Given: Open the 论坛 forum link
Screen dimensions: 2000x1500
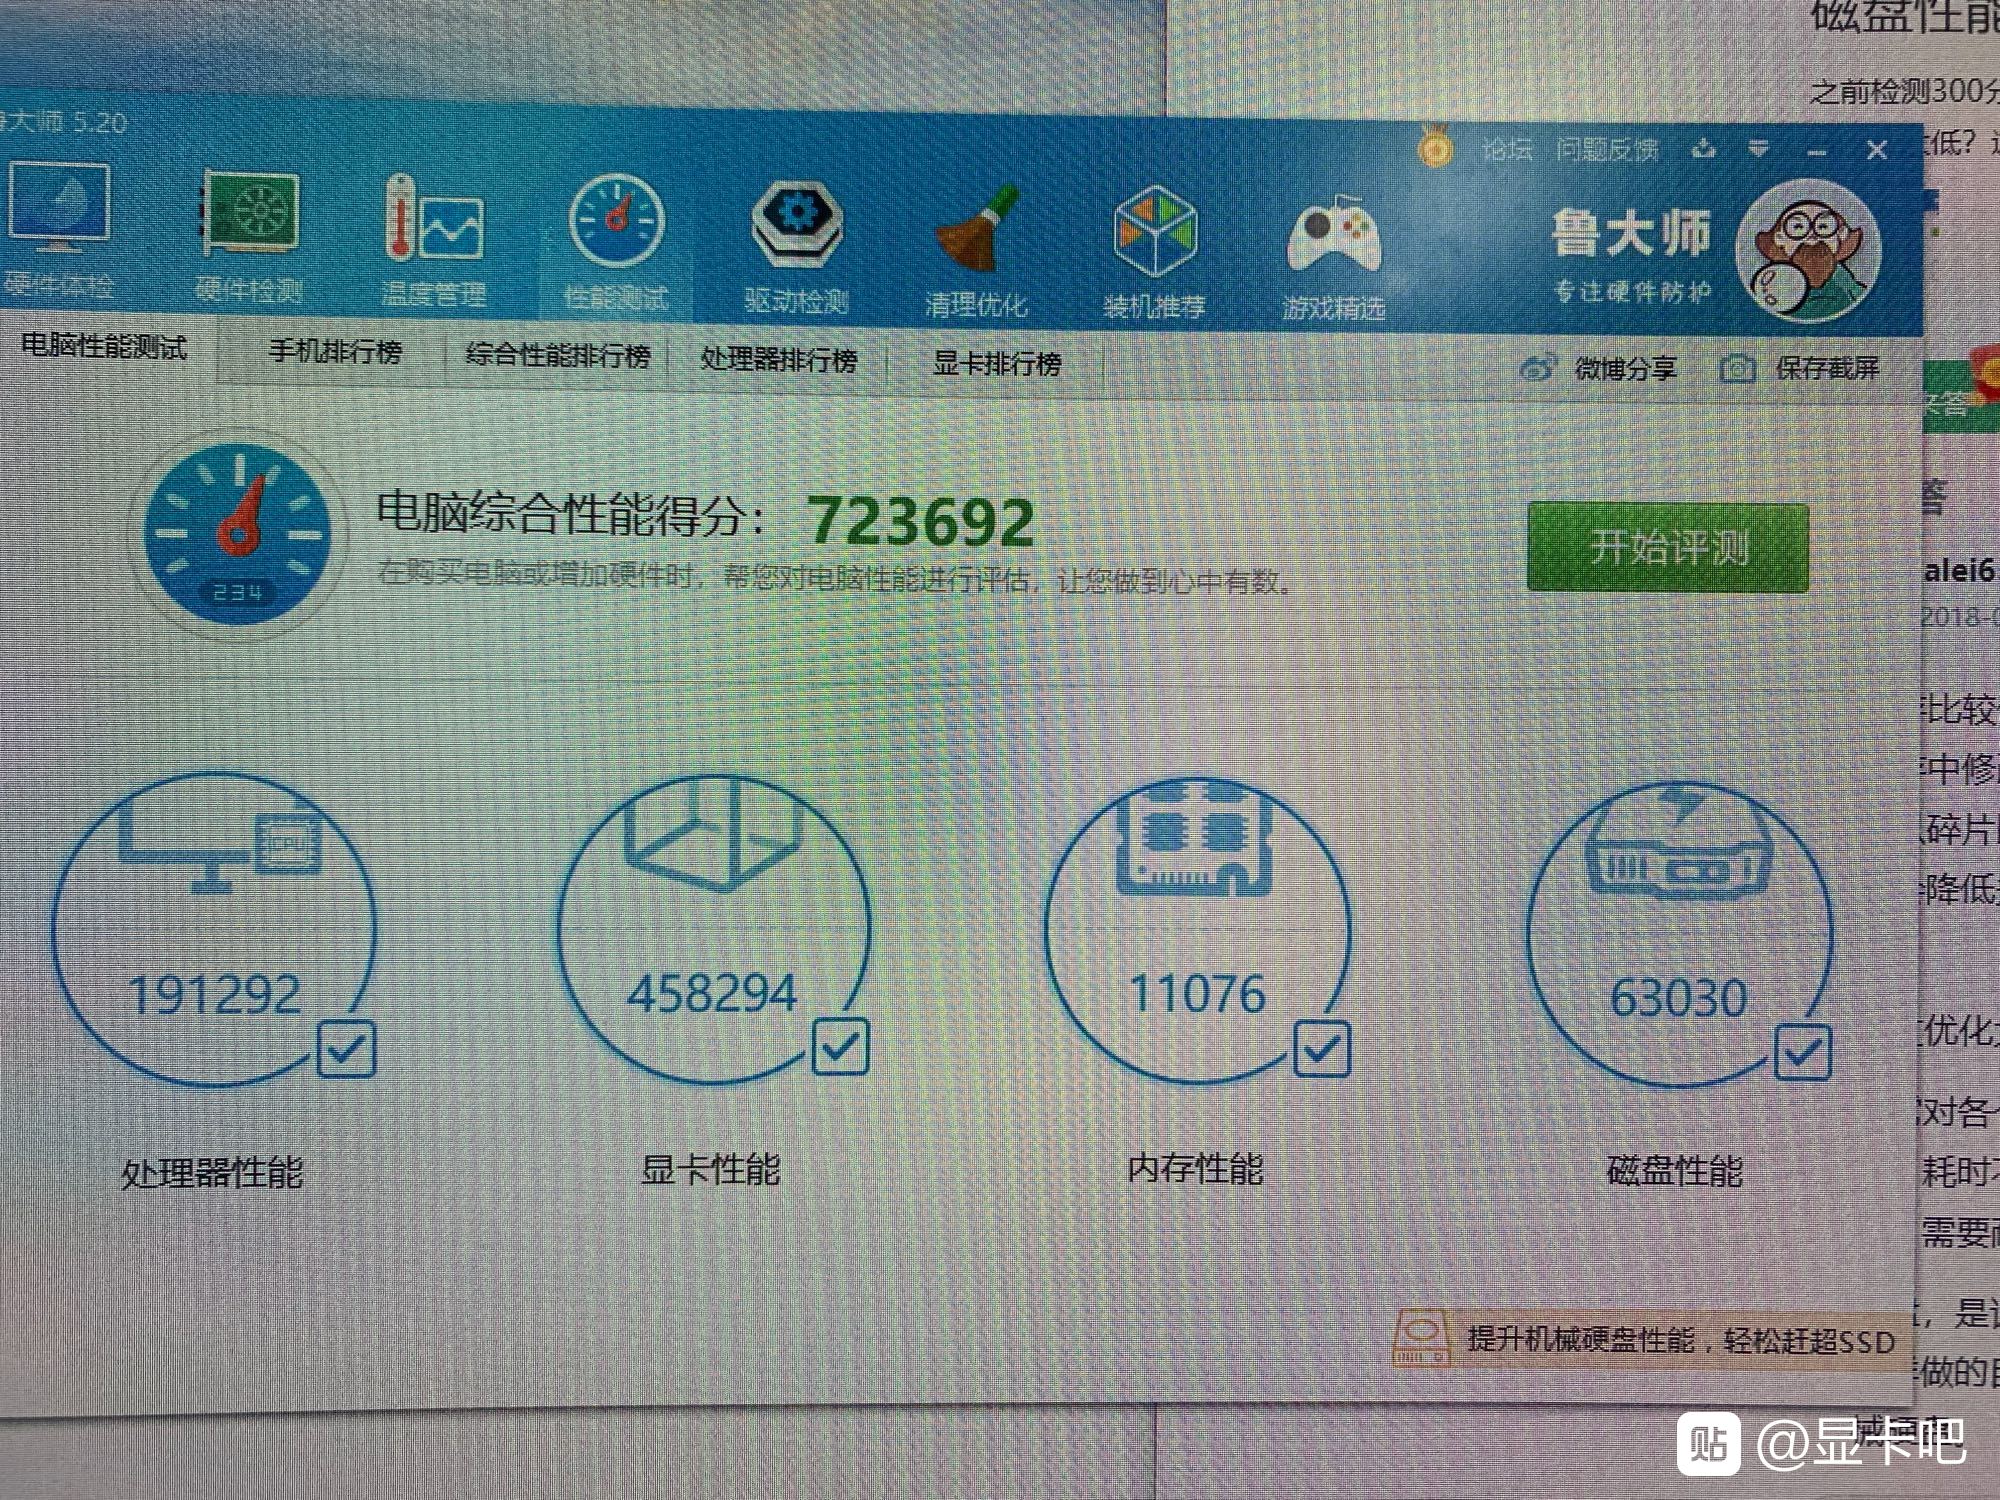Looking at the screenshot, I should pos(1507,149).
